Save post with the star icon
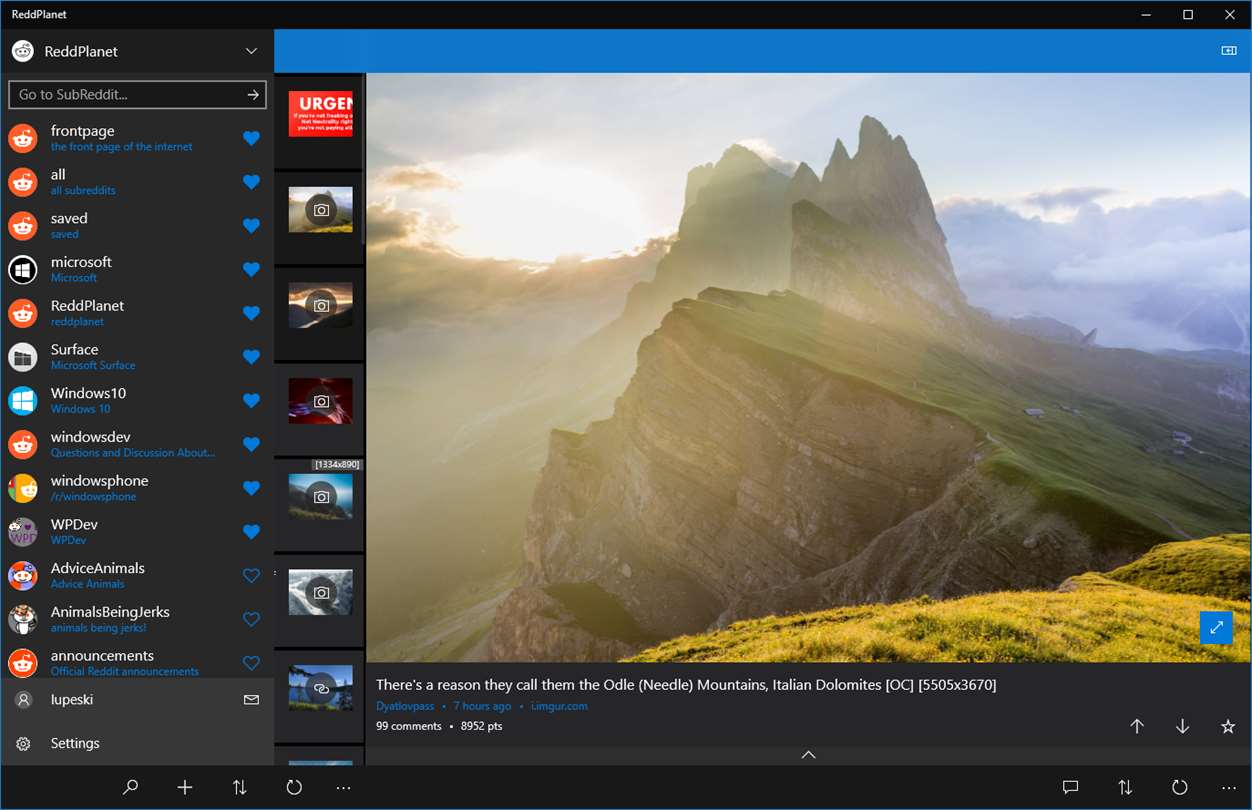The height and width of the screenshot is (810, 1252). tap(1228, 727)
